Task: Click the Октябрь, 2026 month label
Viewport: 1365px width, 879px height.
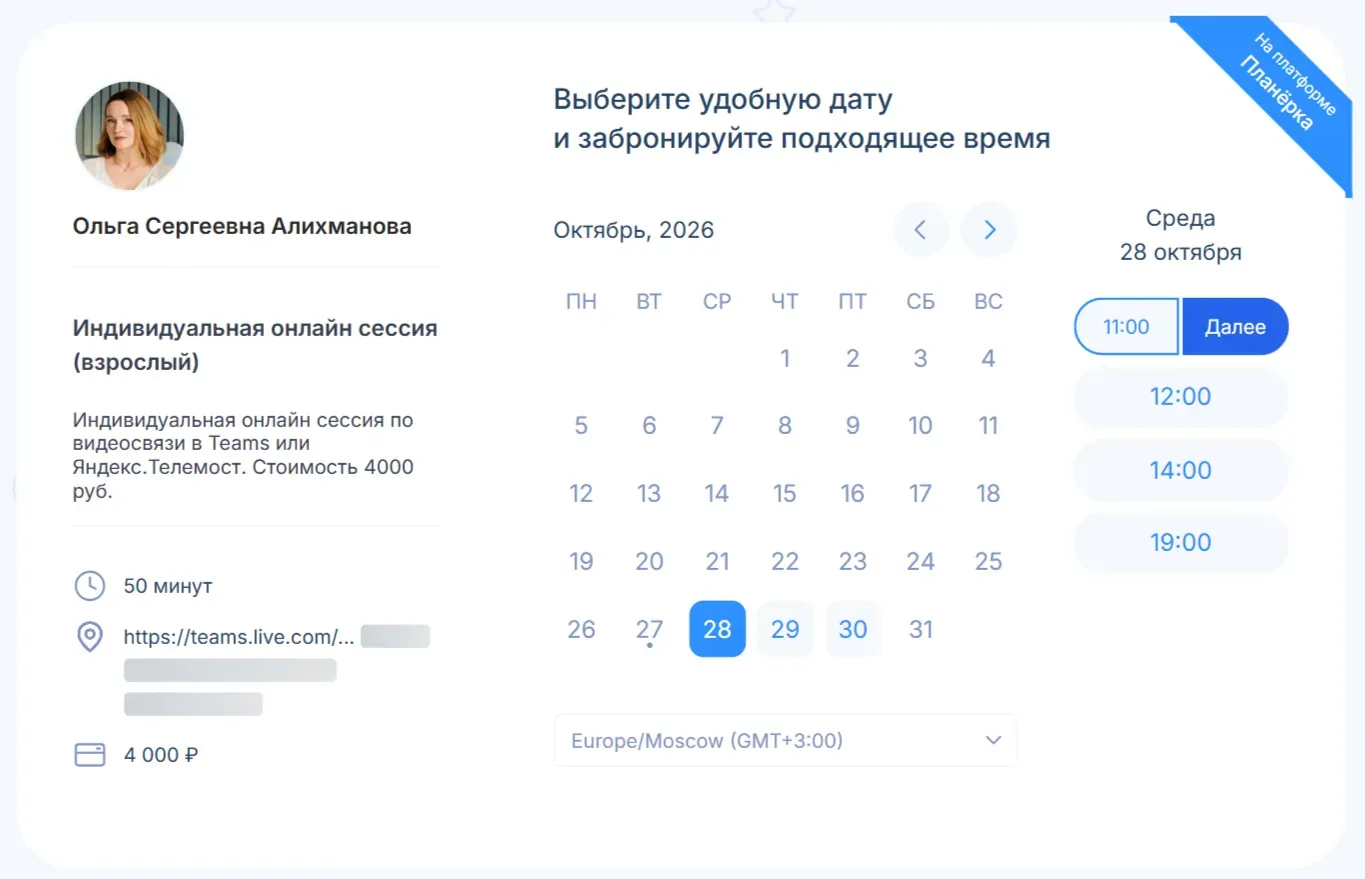Action: (x=634, y=230)
